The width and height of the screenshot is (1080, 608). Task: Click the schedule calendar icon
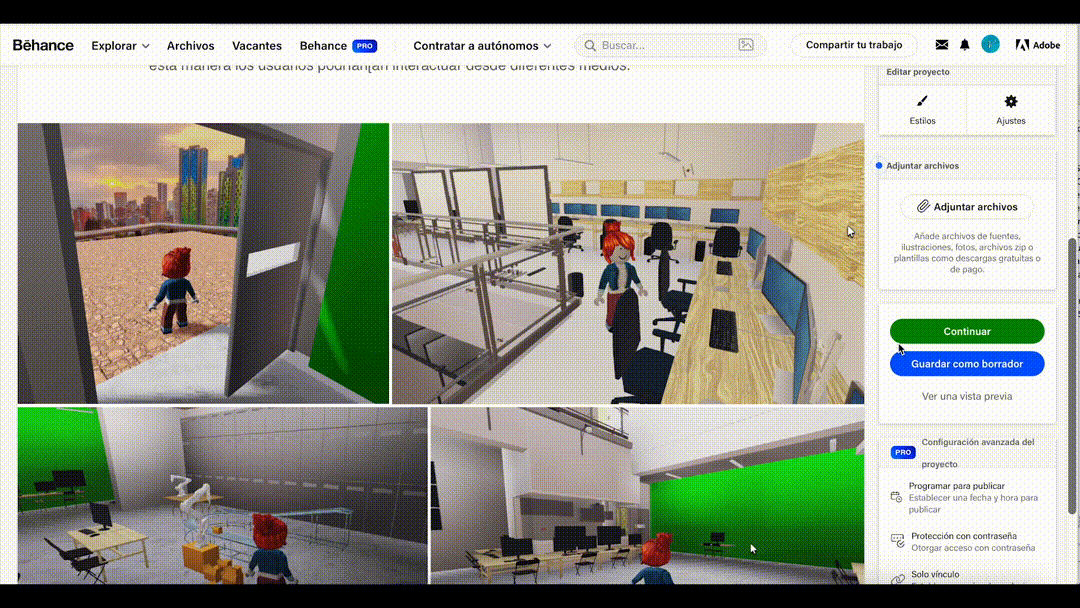click(x=896, y=496)
